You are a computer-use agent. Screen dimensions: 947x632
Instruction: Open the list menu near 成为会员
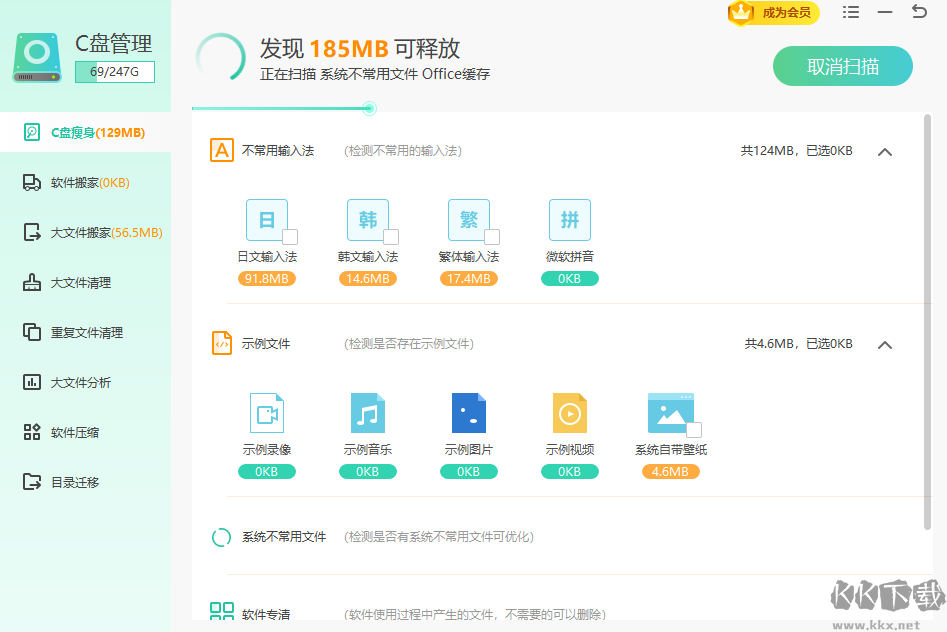point(851,14)
